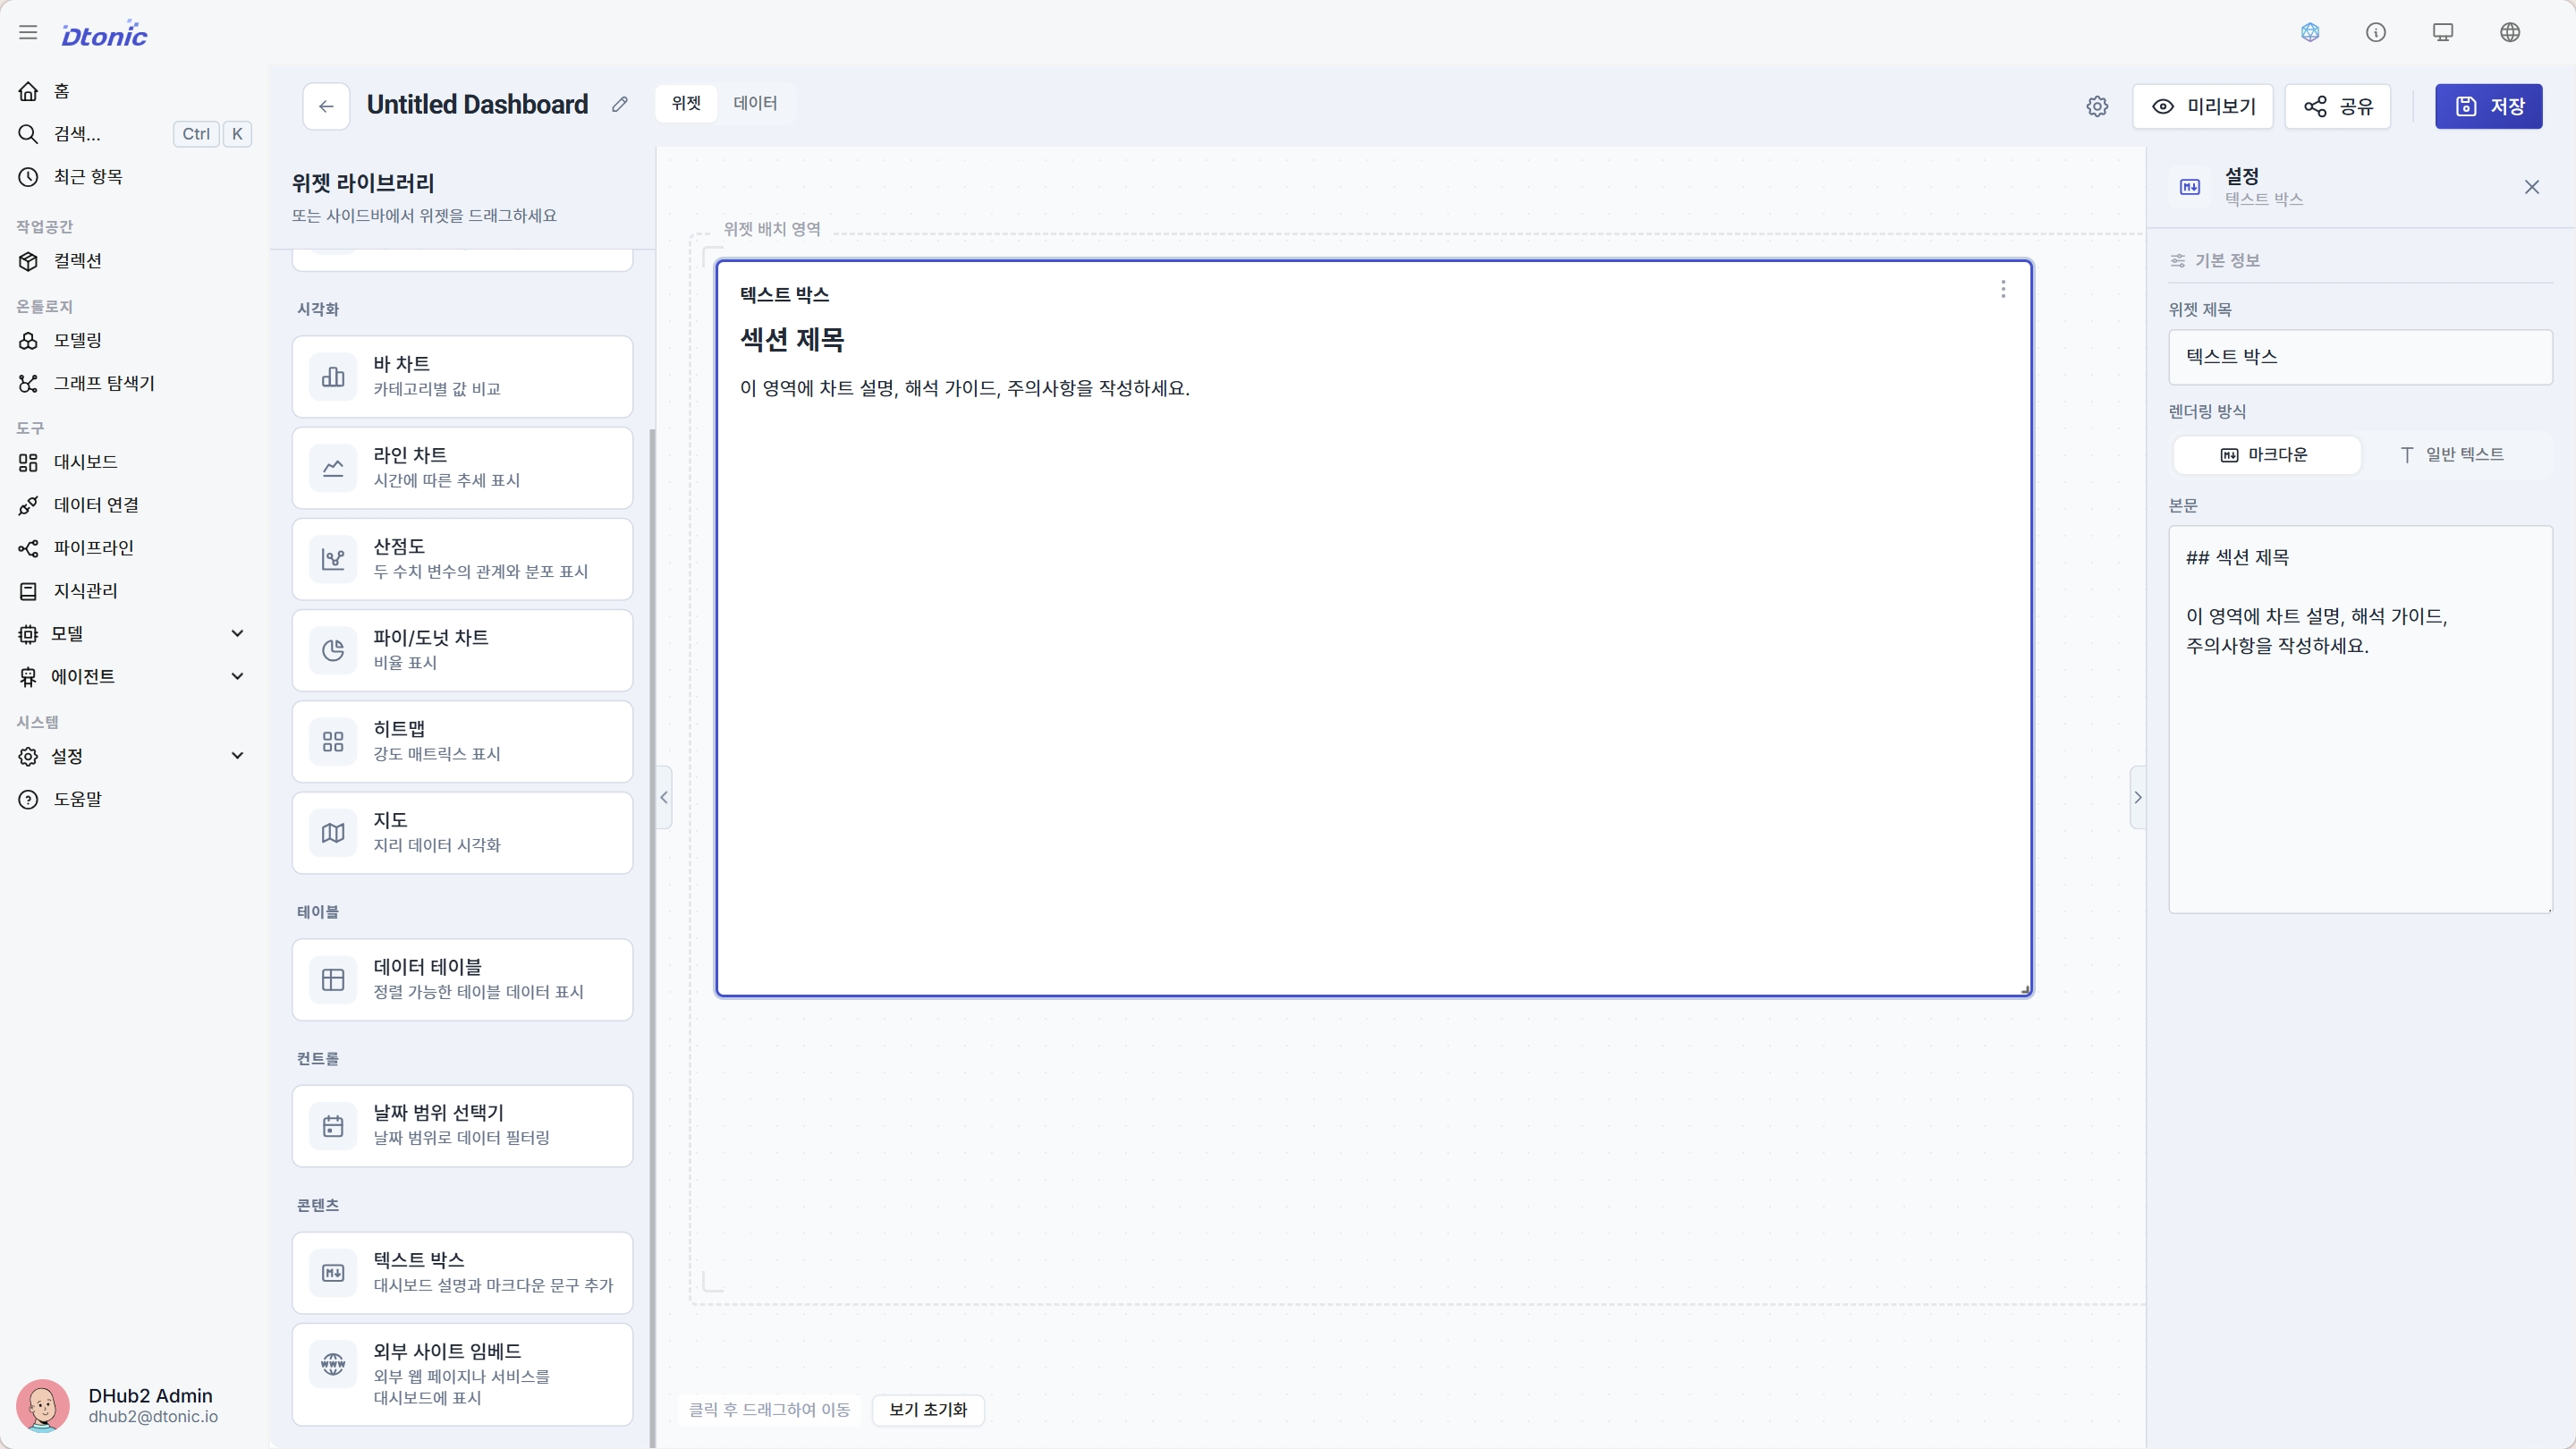Toggle the hamburger menu icon
The height and width of the screenshot is (1449, 2576).
(x=28, y=33)
